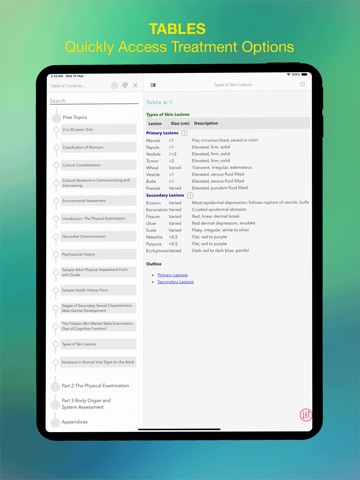
Task: Expand Part 3: Body Organ and System Assessment
Action: [55, 404]
